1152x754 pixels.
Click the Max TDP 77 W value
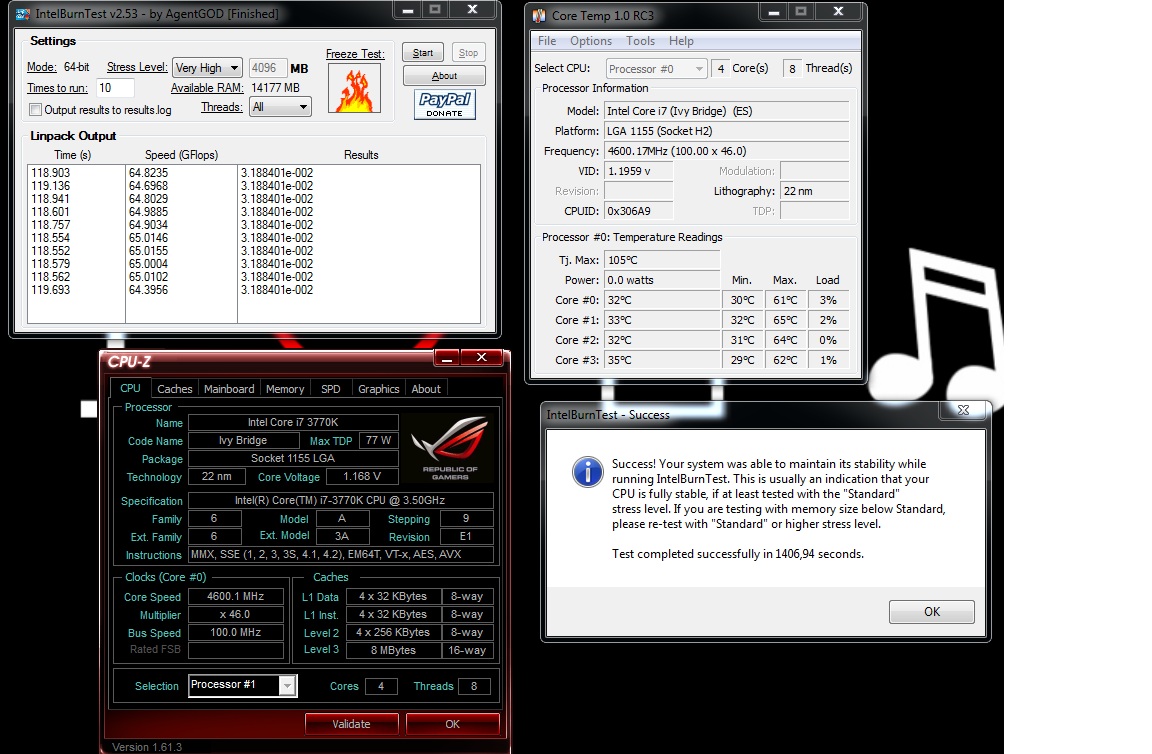point(378,440)
